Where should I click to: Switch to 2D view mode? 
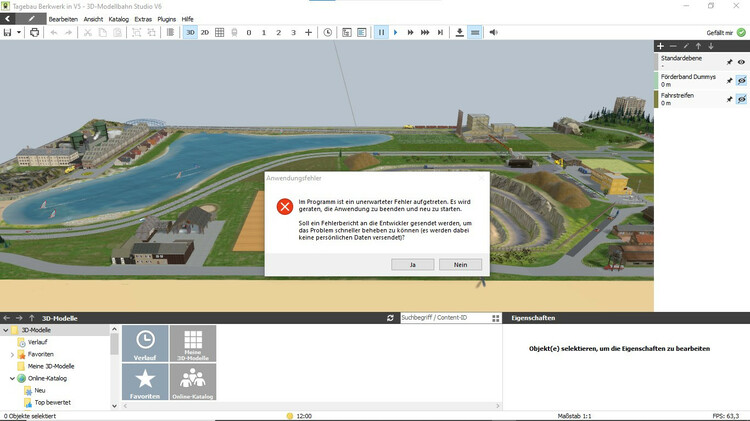click(x=205, y=33)
